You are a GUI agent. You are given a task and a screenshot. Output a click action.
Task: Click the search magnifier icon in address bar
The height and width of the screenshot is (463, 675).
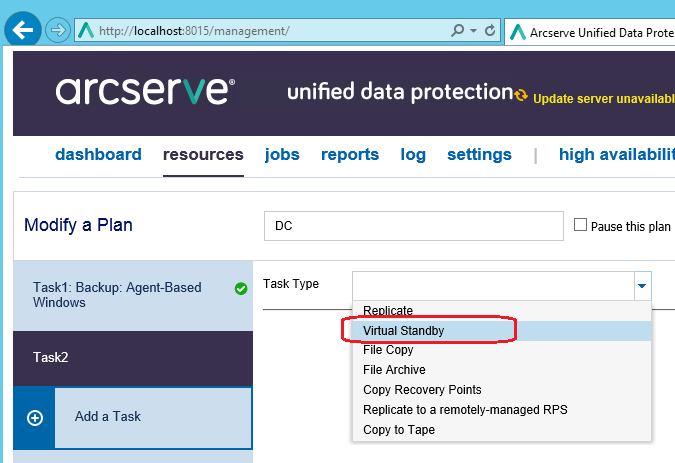[458, 30]
